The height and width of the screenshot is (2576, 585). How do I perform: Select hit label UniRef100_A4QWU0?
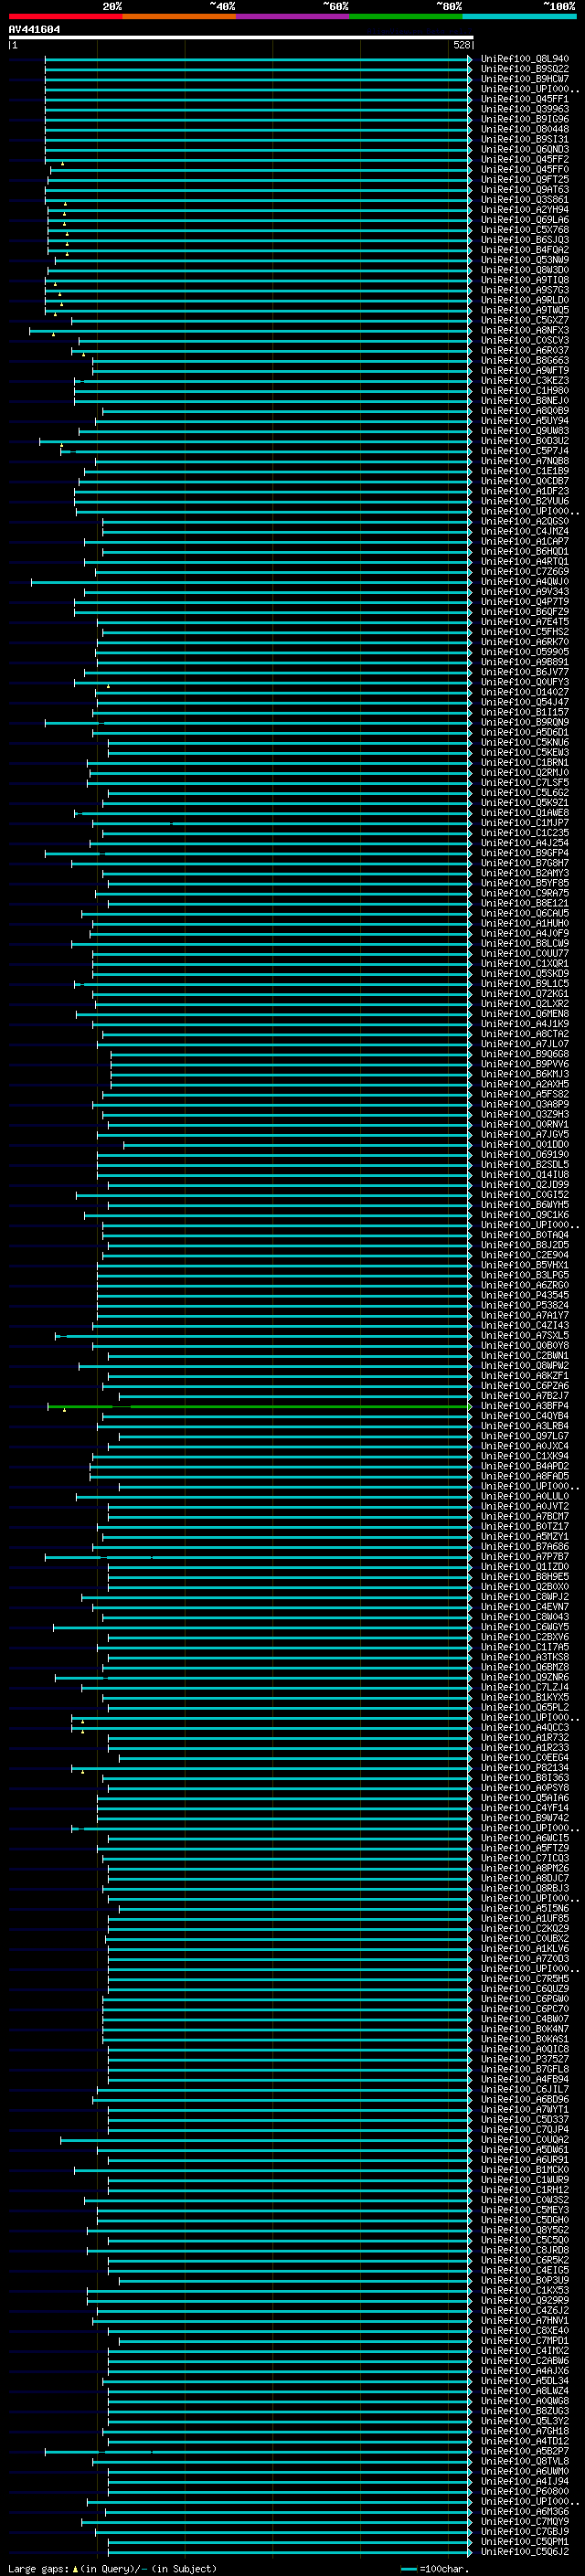coord(525,581)
